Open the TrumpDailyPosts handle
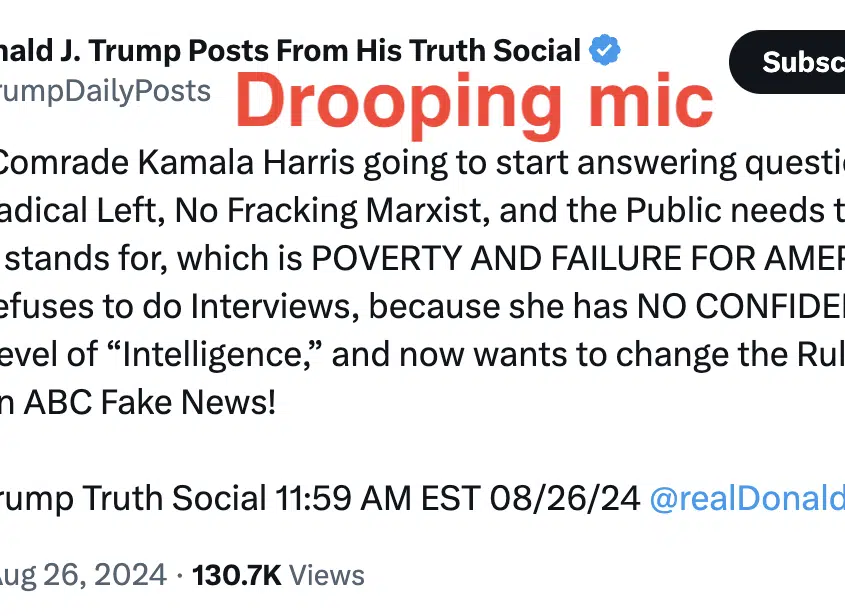The image size is (845, 616). [x=105, y=92]
